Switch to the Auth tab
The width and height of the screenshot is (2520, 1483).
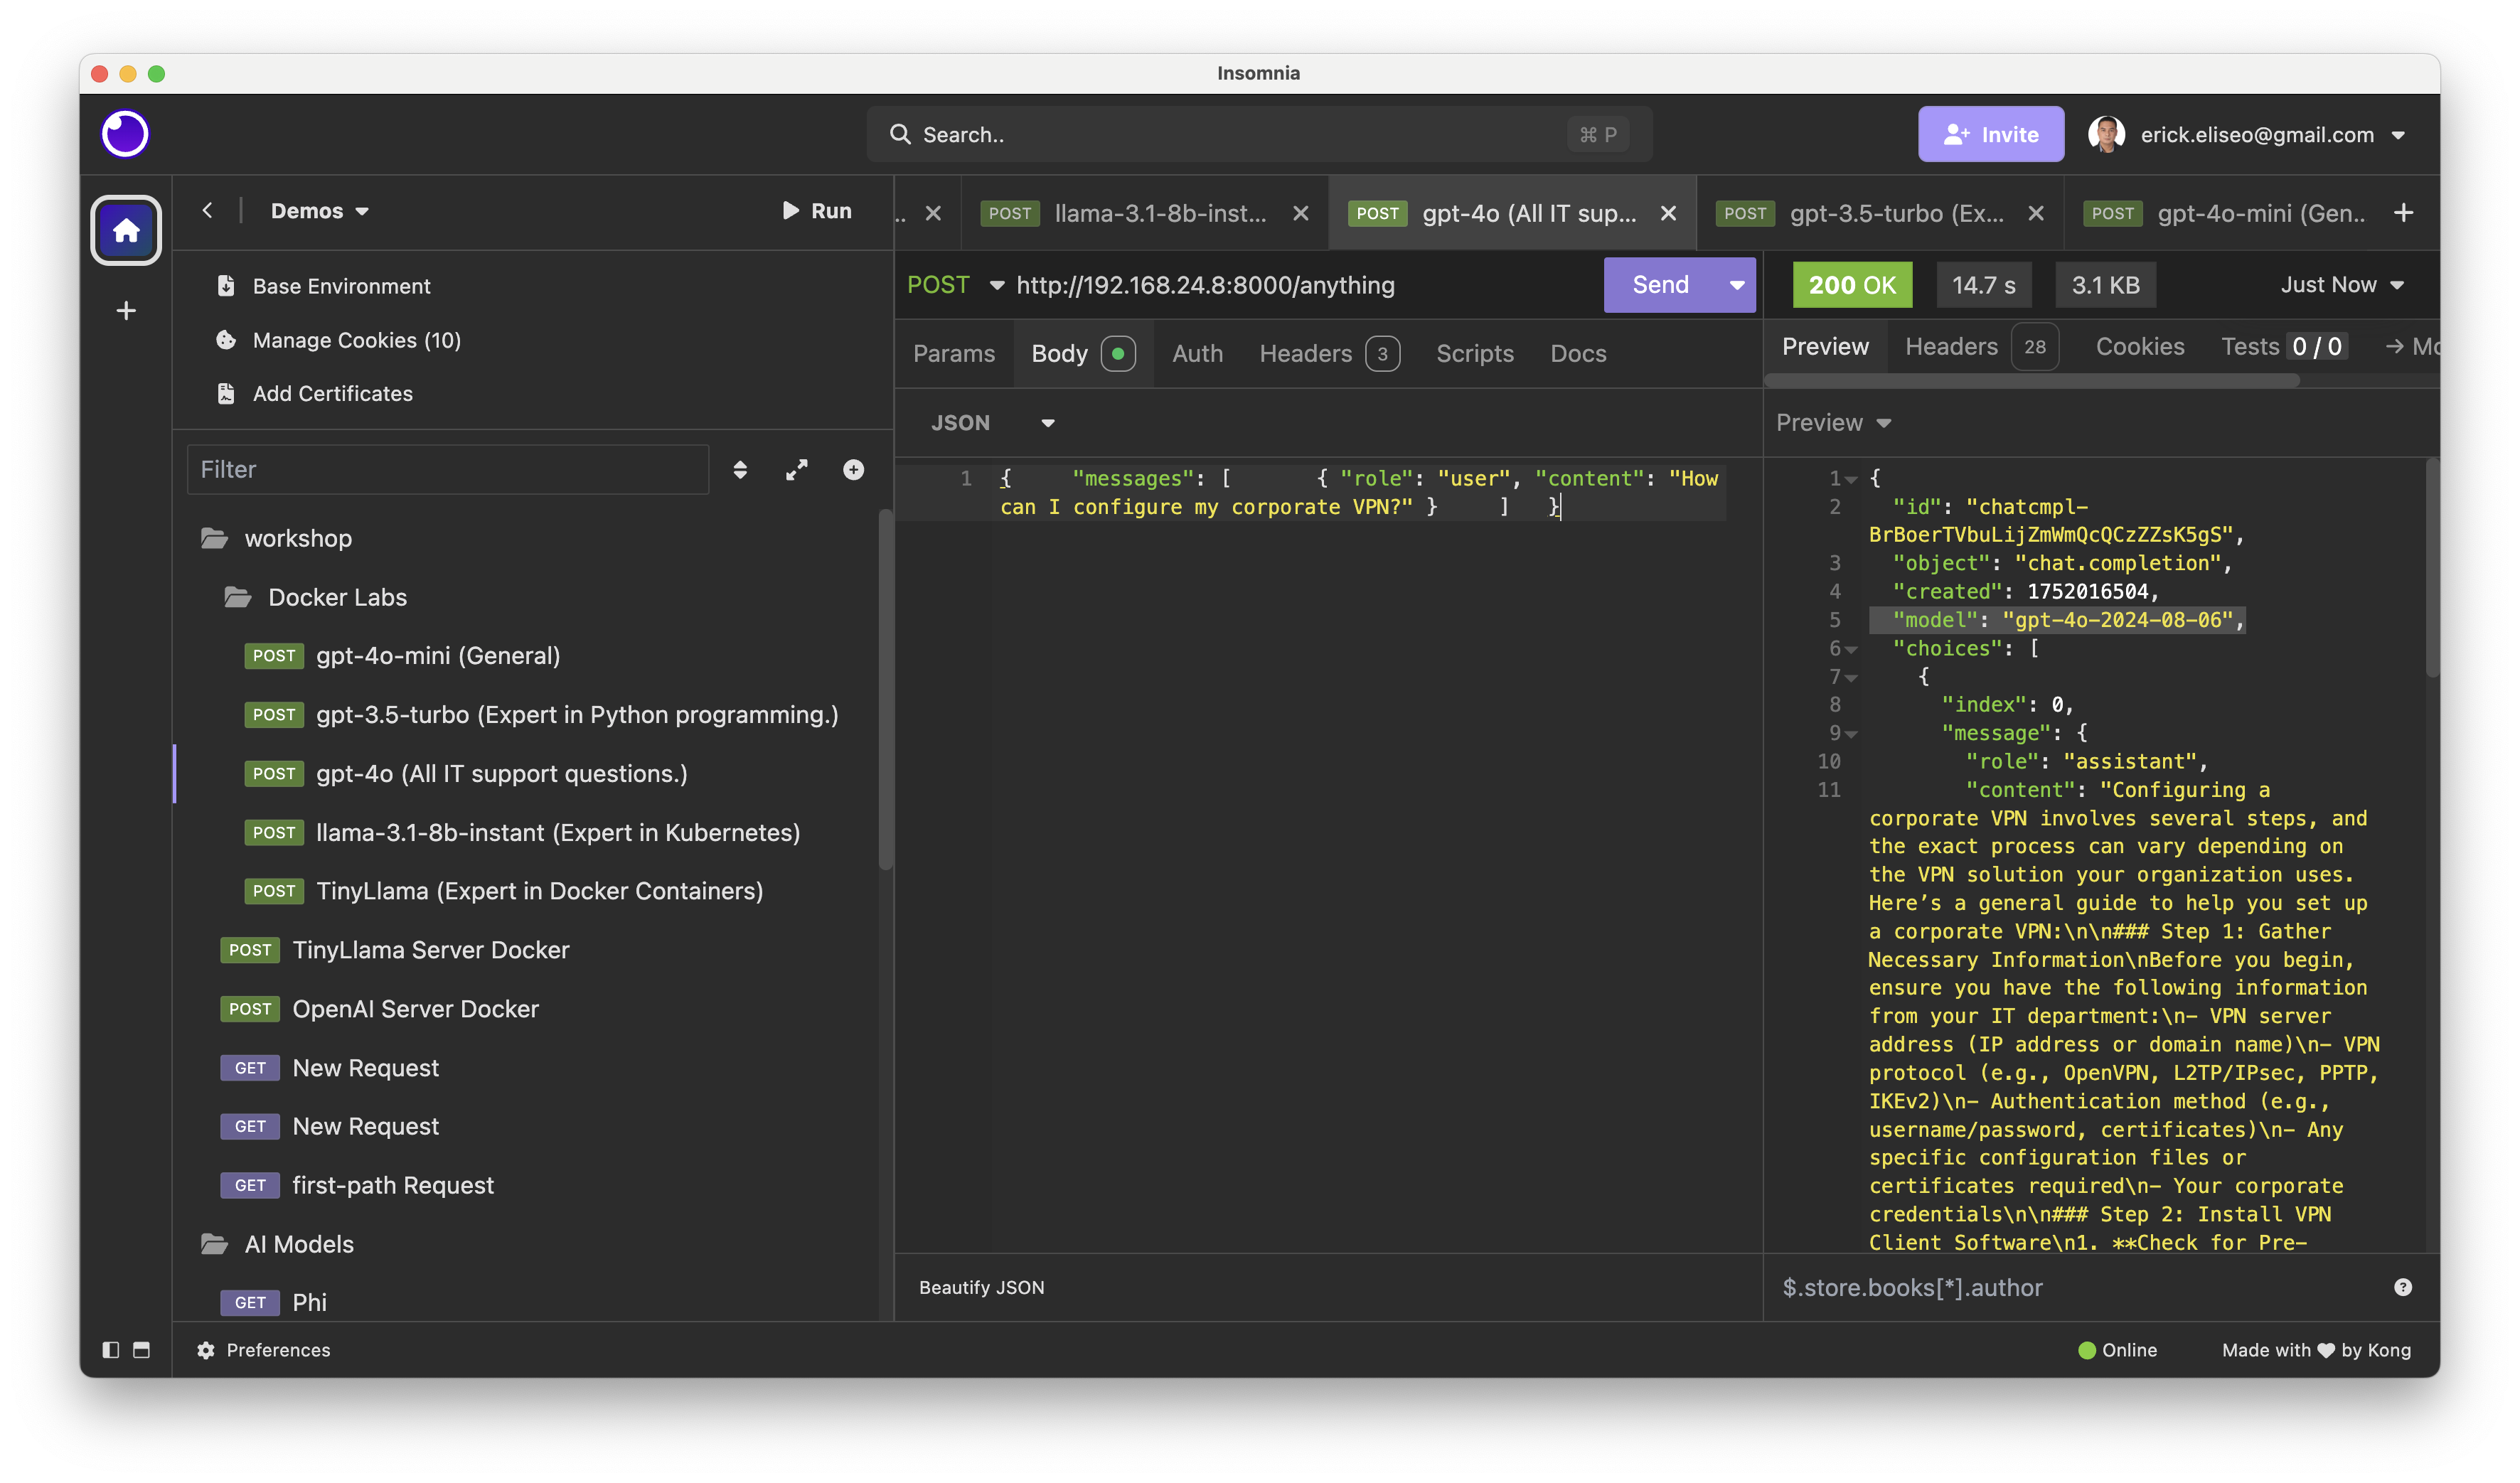click(x=1197, y=354)
